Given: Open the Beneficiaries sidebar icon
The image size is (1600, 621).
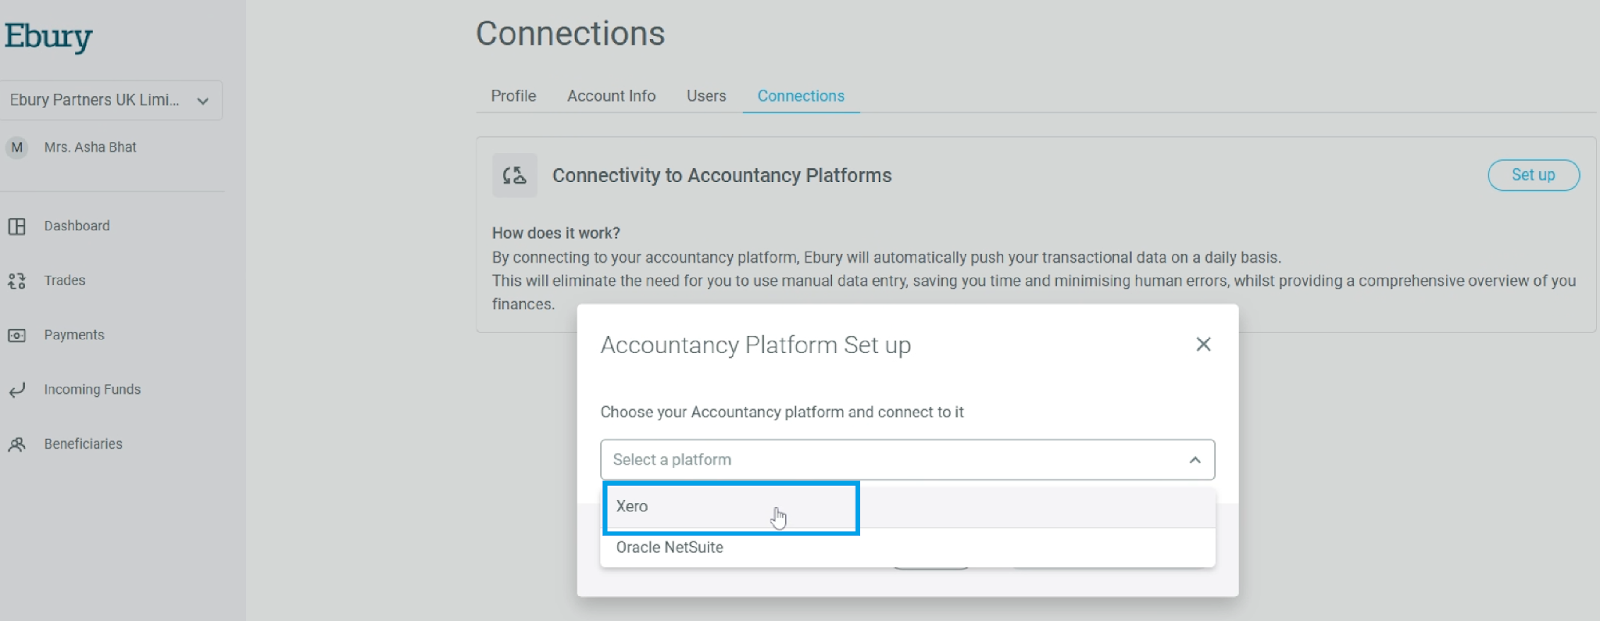Looking at the screenshot, I should click(17, 444).
